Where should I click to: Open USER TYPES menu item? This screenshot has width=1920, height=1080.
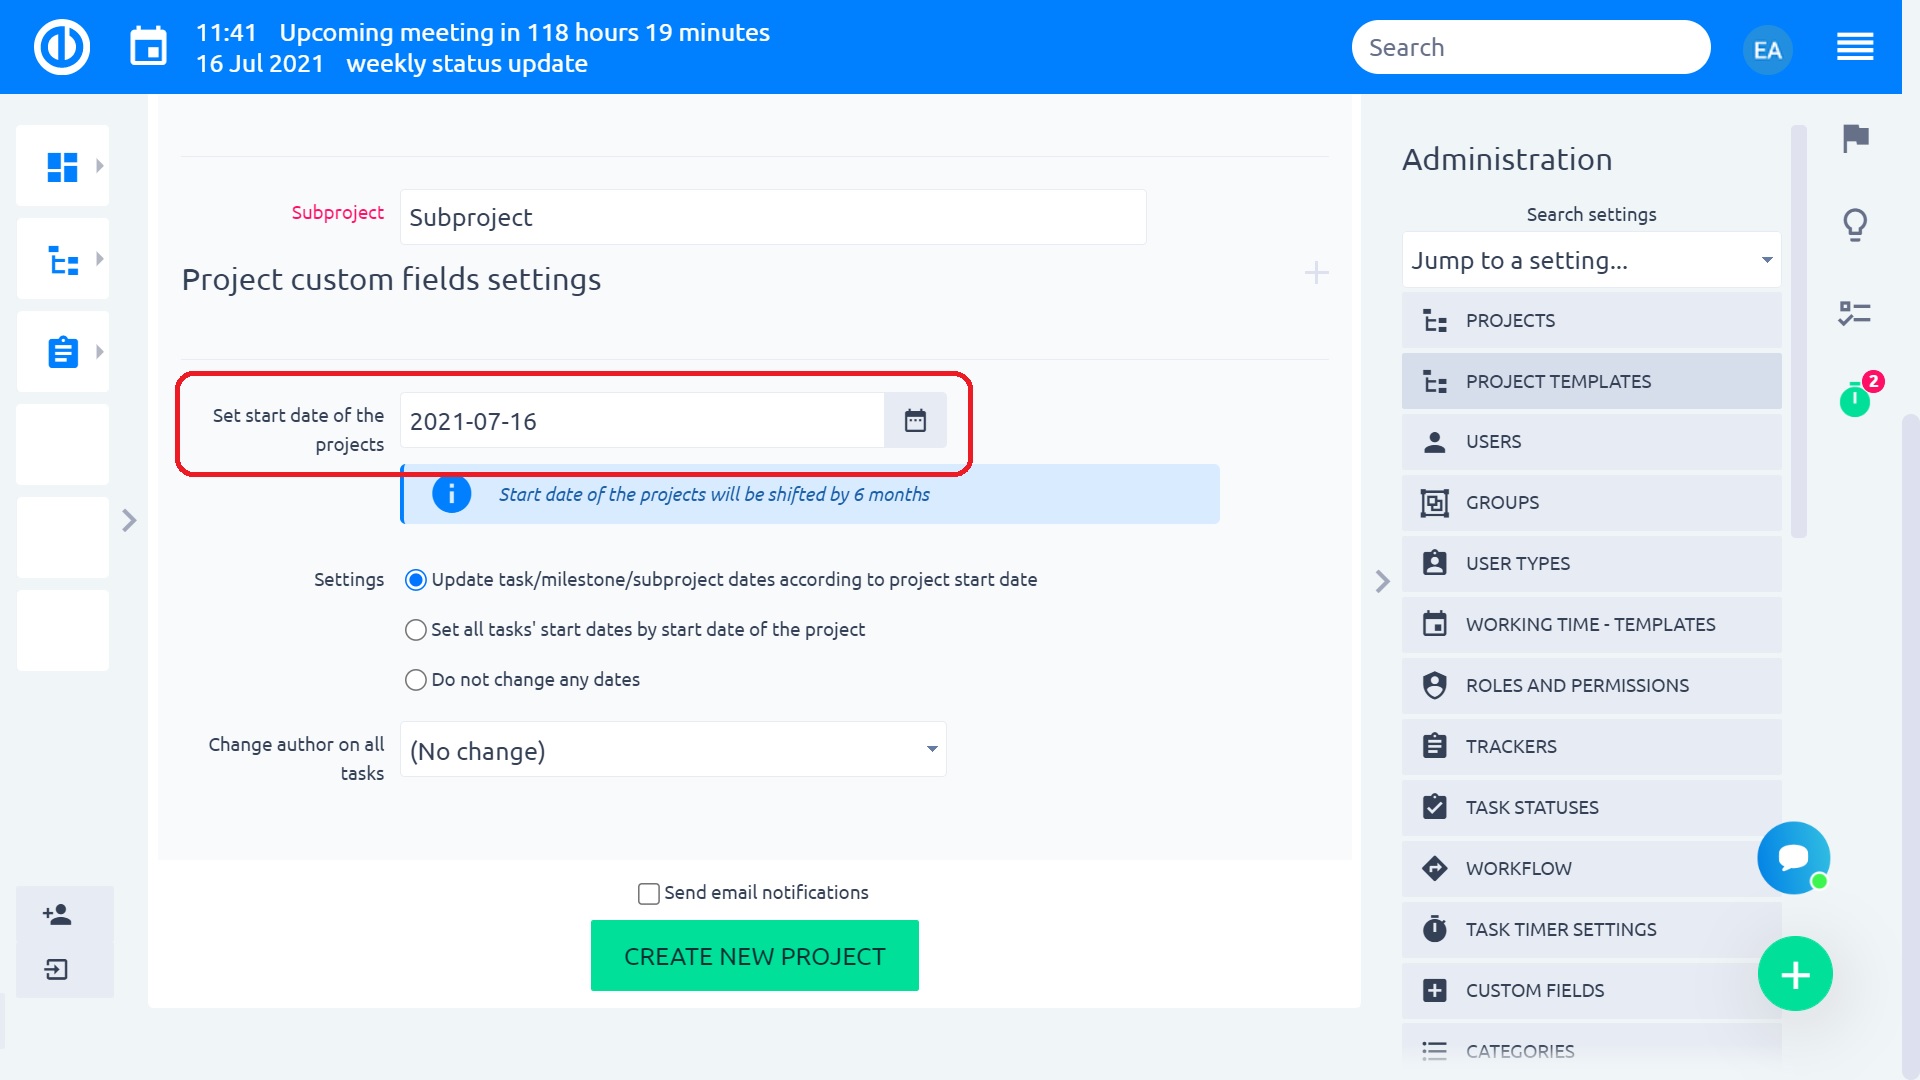[1591, 563]
